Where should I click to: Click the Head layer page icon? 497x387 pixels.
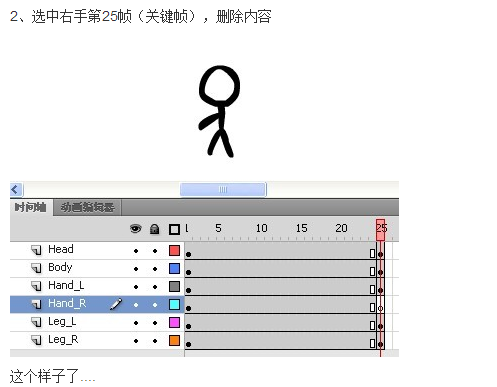click(36, 250)
